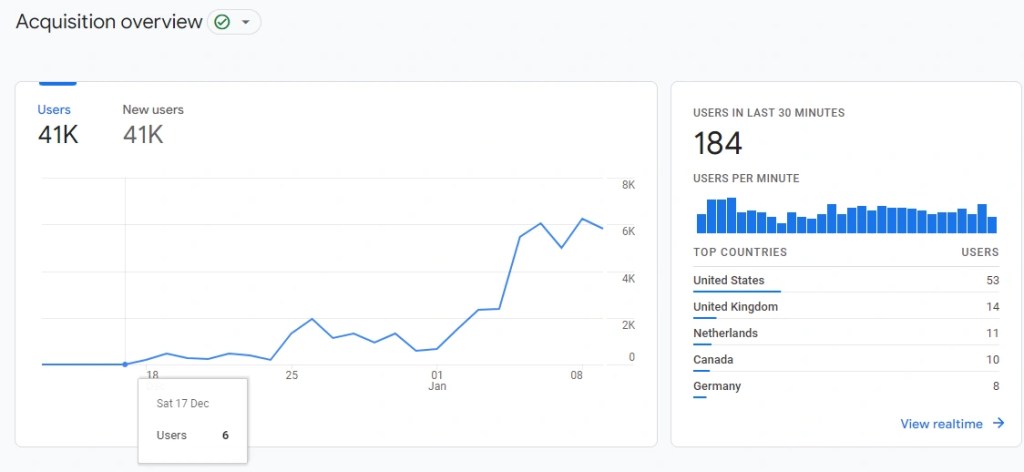Switch to the New users metric tab
Viewport: 1024px width, 472px height.
click(x=153, y=110)
